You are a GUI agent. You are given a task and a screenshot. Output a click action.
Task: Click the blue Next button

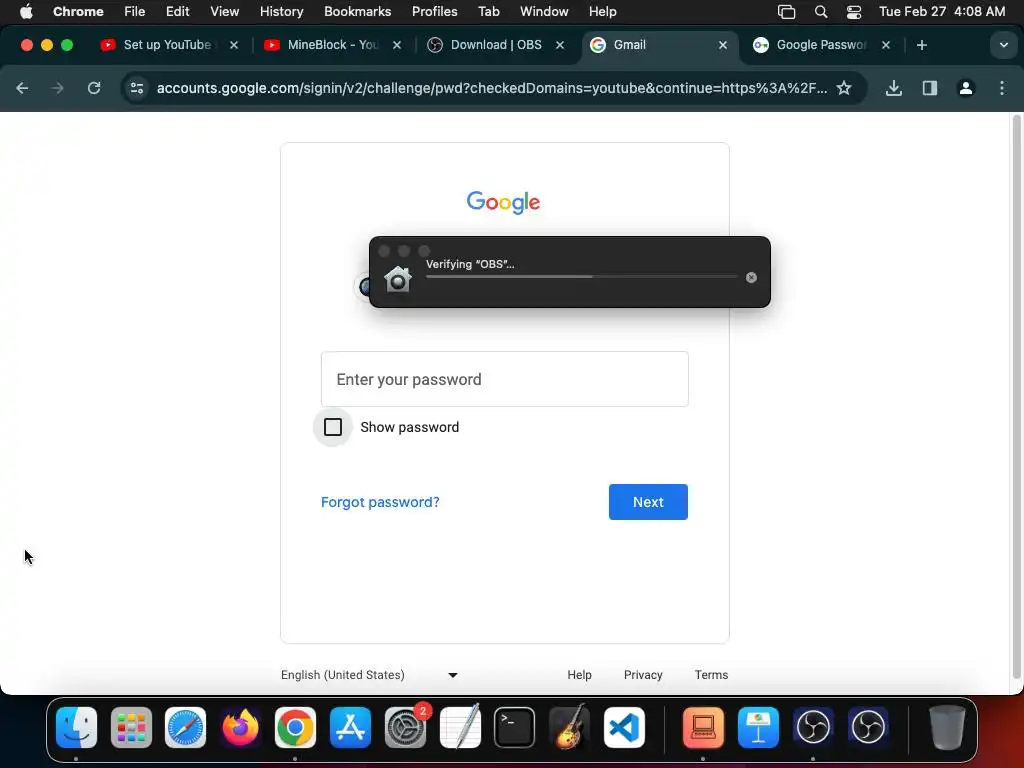[x=648, y=502]
